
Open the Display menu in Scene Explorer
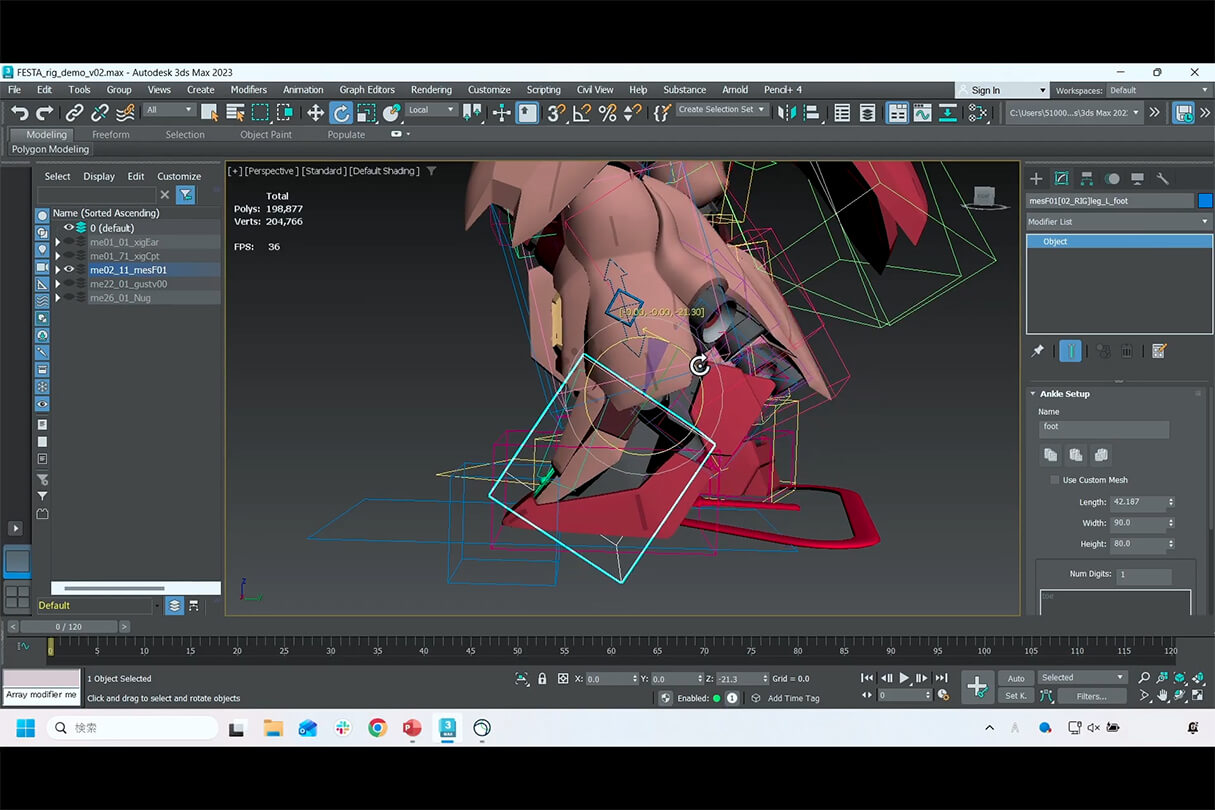[99, 176]
